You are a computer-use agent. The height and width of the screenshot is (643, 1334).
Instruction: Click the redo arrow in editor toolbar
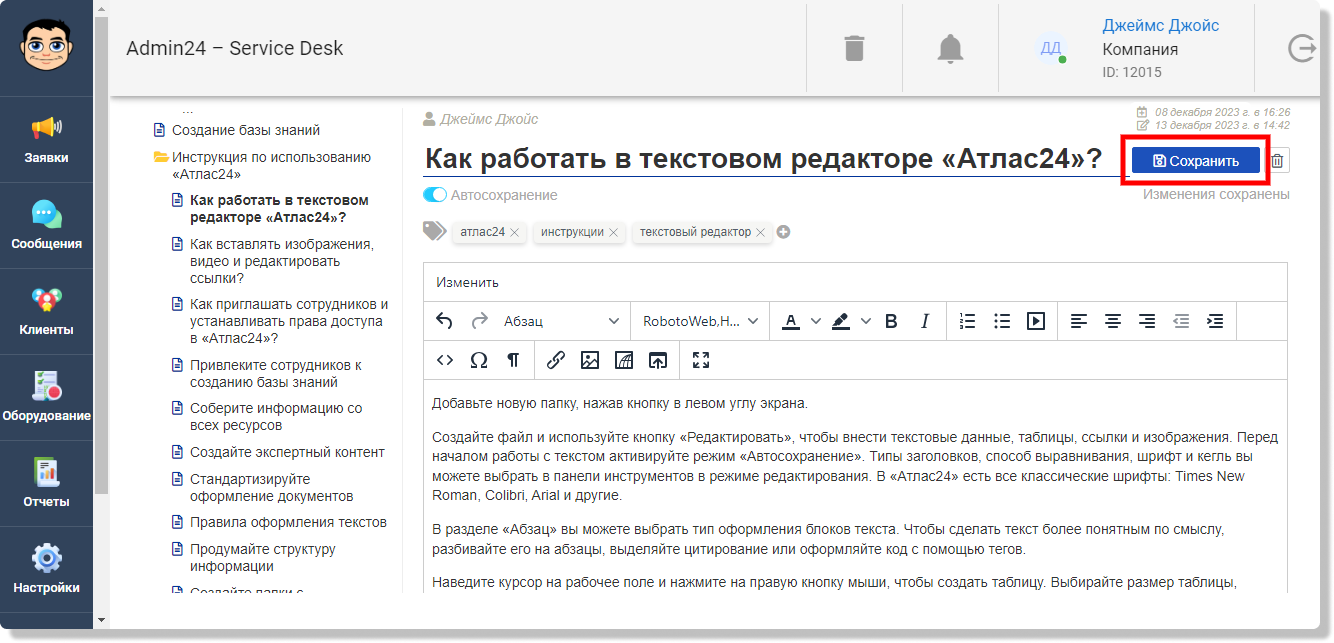[x=479, y=321]
